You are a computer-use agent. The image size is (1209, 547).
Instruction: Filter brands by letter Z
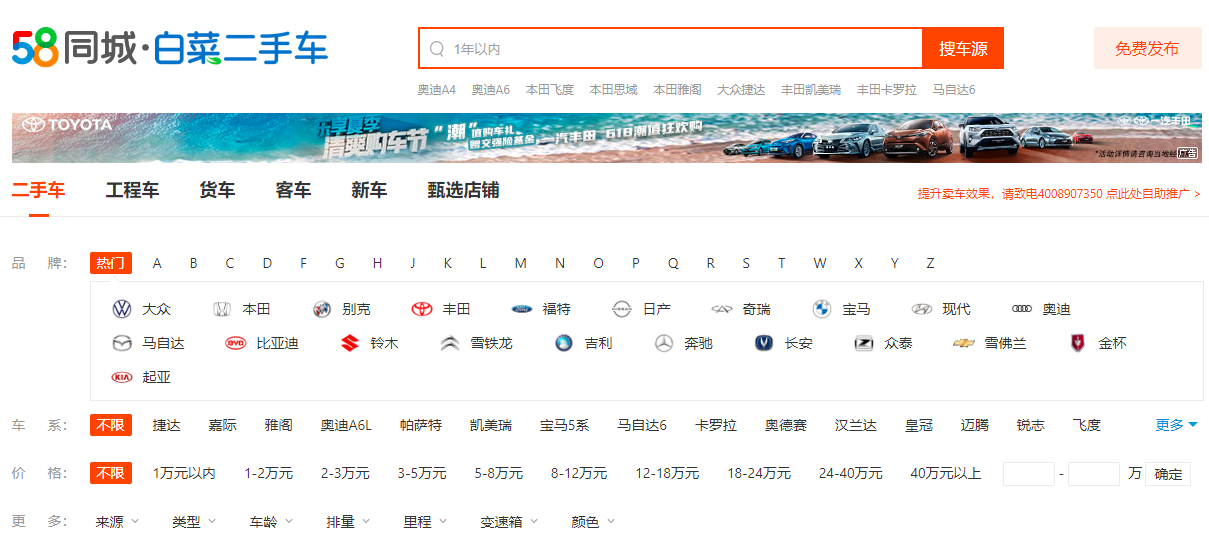click(930, 263)
